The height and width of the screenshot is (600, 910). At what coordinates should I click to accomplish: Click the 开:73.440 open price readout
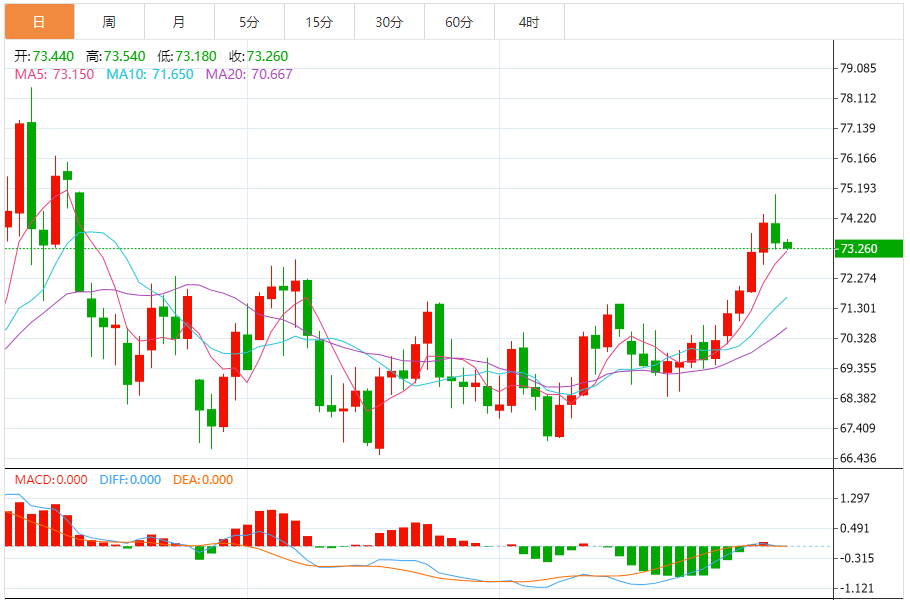coord(44,56)
